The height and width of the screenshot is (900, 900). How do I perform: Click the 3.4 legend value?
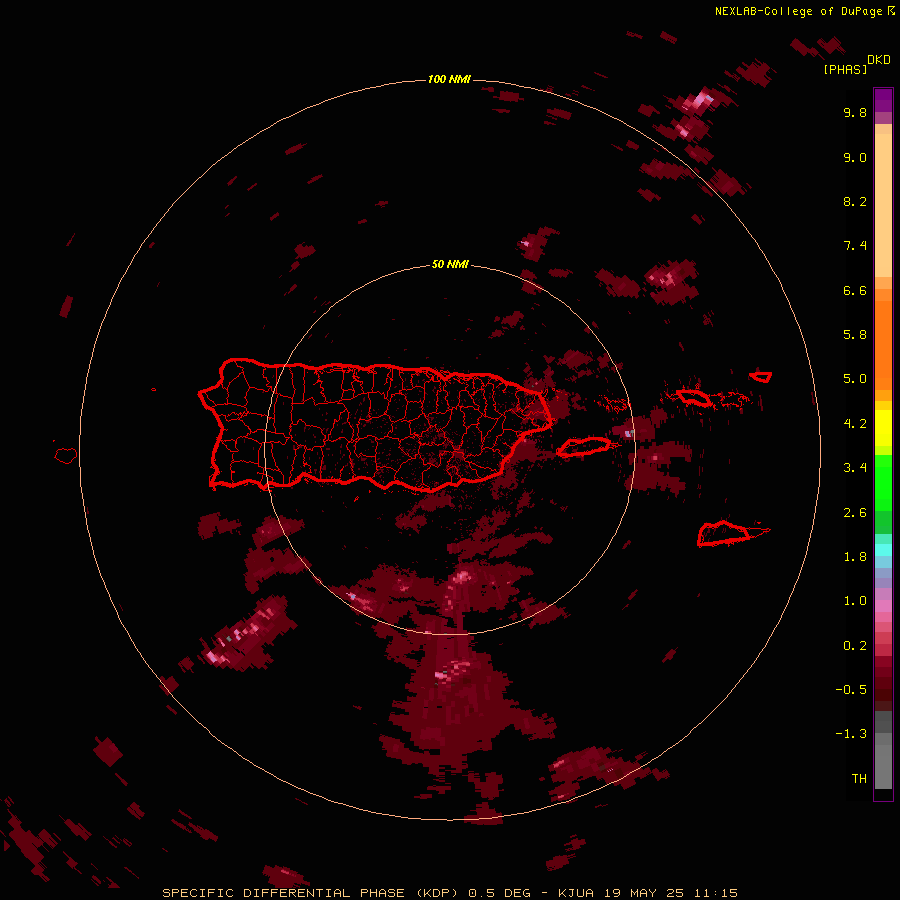pyautogui.click(x=855, y=468)
